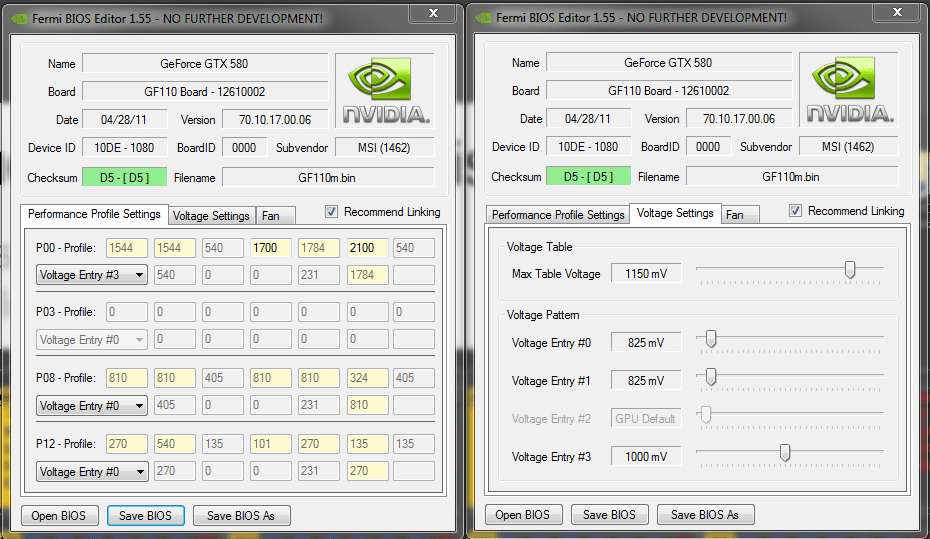Click the Voltage Entry #1 slider thumb
The width and height of the screenshot is (930, 539).
(x=711, y=376)
